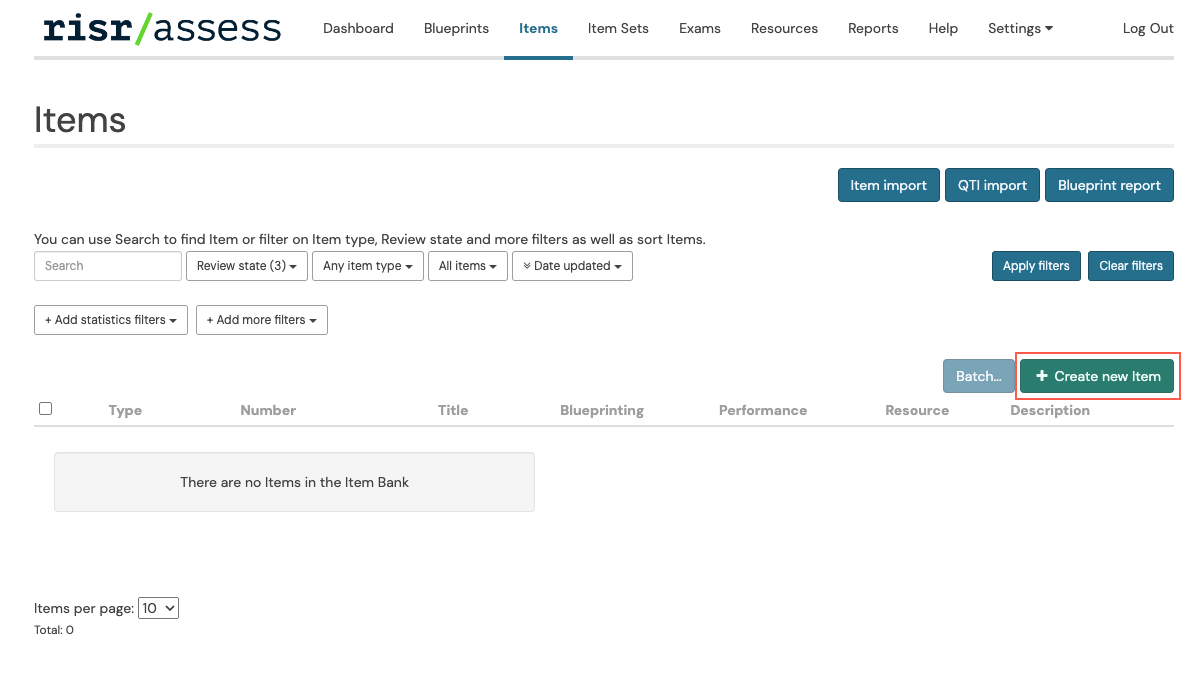This screenshot has width=1202, height=677.
Task: Click the risr/assess logo
Action: pyautogui.click(x=162, y=29)
